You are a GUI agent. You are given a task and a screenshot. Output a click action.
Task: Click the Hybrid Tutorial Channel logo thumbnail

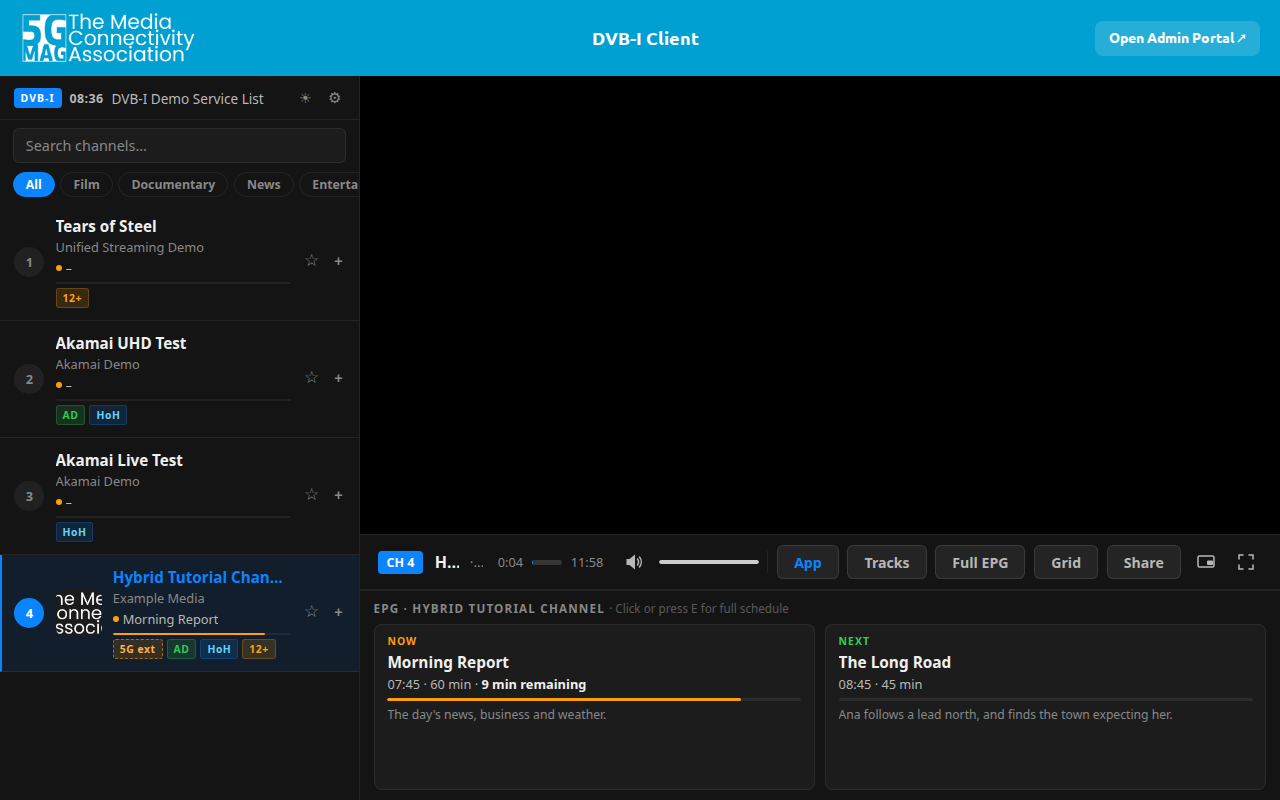79,612
